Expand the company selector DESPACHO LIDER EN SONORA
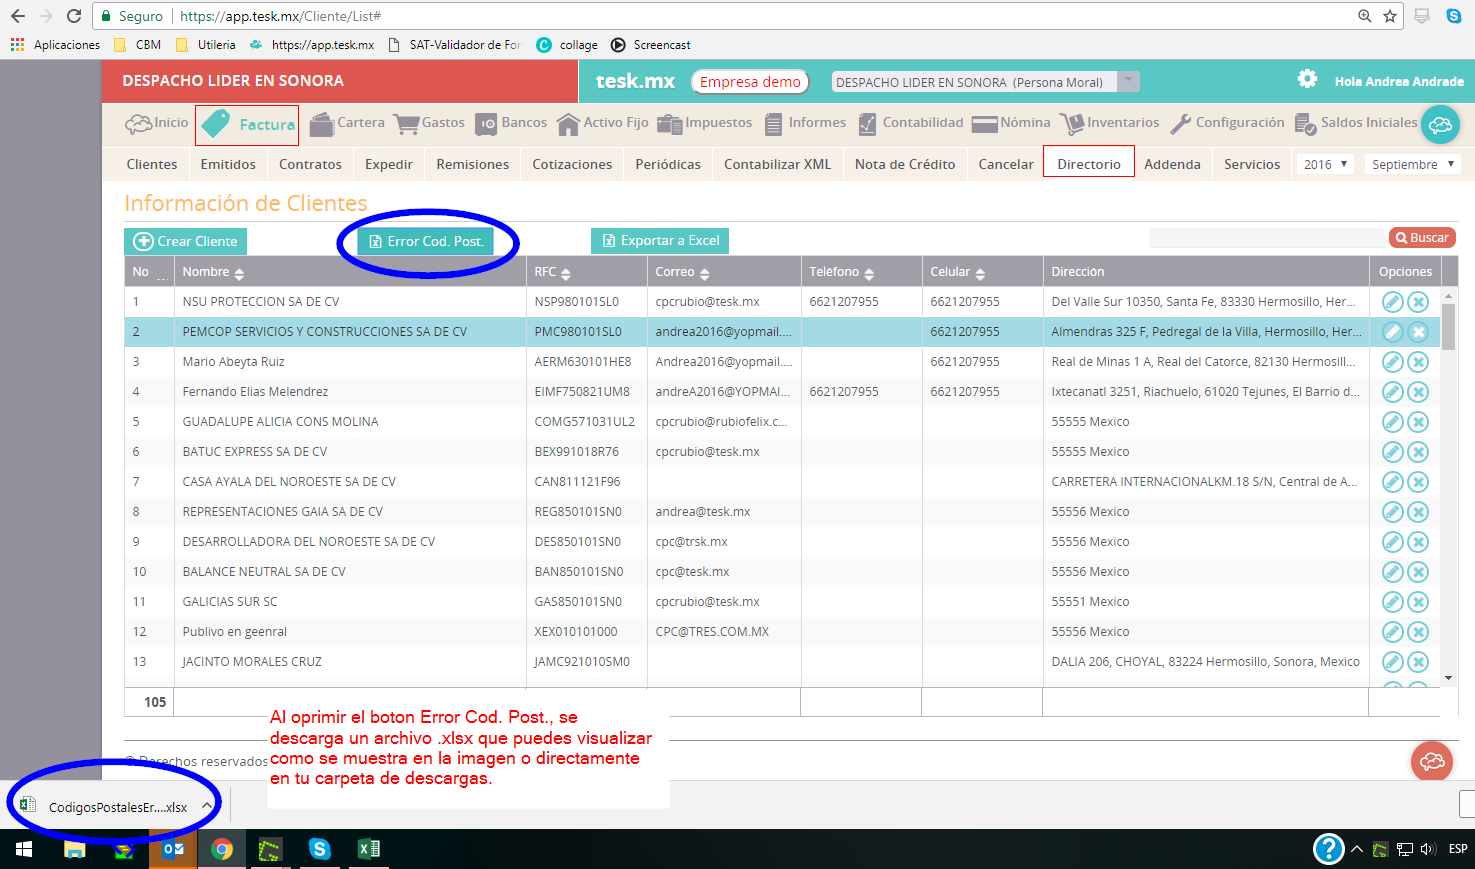 [1129, 82]
